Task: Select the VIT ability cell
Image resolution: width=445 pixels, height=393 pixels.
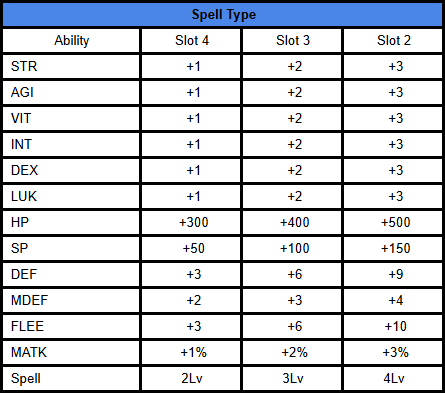Action: pyautogui.click(x=71, y=118)
